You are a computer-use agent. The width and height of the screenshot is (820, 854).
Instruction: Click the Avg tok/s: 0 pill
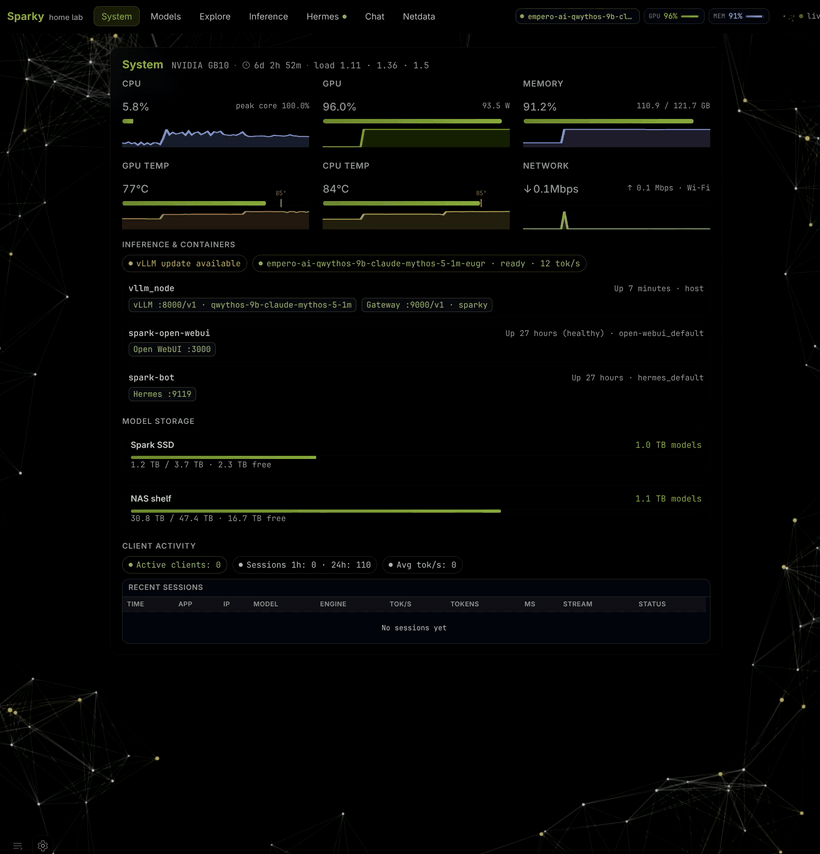coord(423,565)
